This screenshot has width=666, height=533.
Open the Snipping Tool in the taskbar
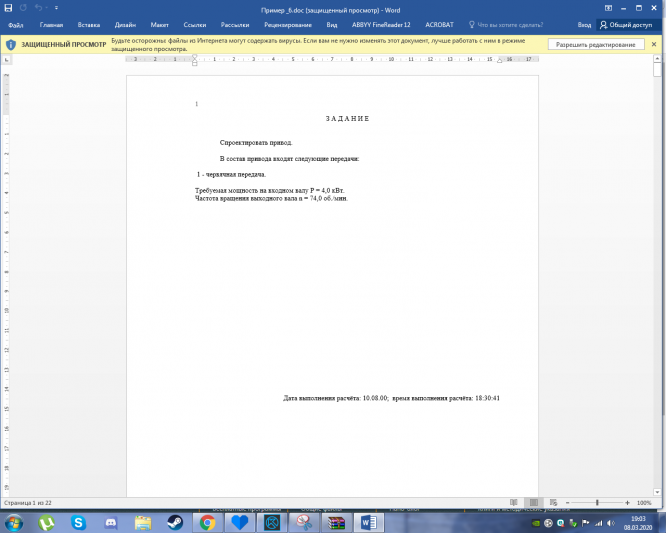[304, 522]
